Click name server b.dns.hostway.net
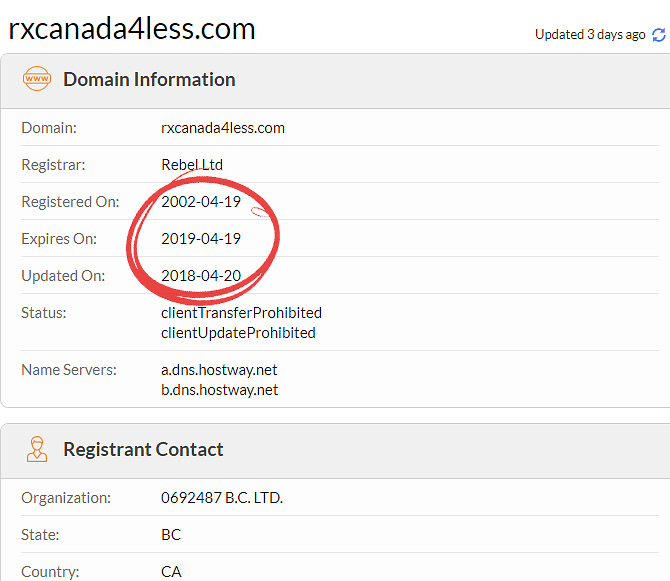The height and width of the screenshot is (581, 670). point(220,390)
